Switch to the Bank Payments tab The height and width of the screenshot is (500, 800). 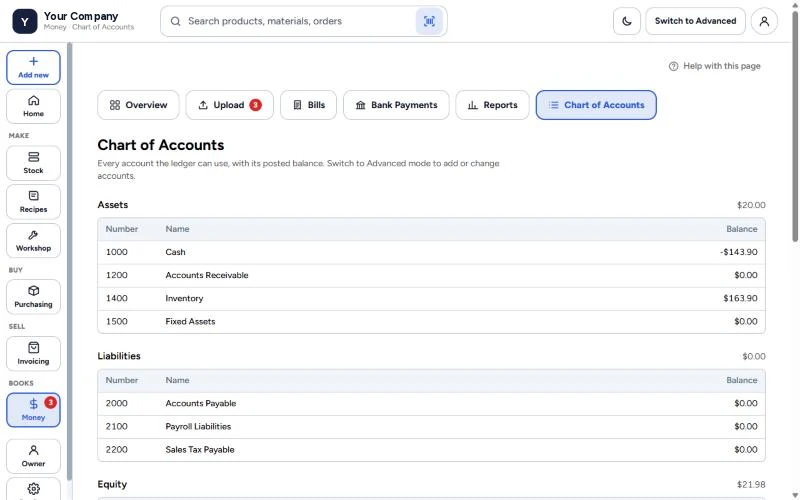tap(396, 105)
